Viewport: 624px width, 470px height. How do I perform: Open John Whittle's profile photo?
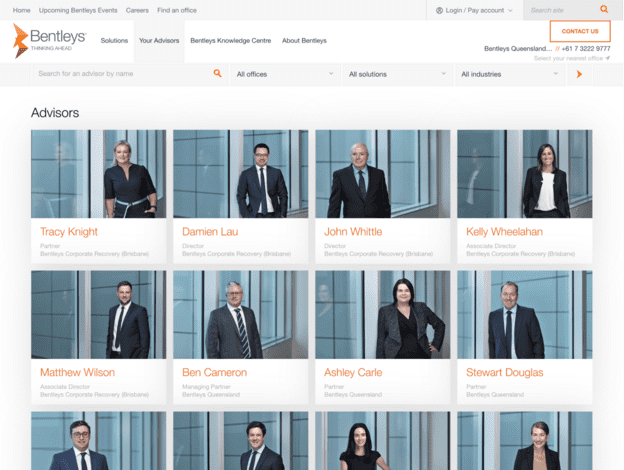(382, 174)
